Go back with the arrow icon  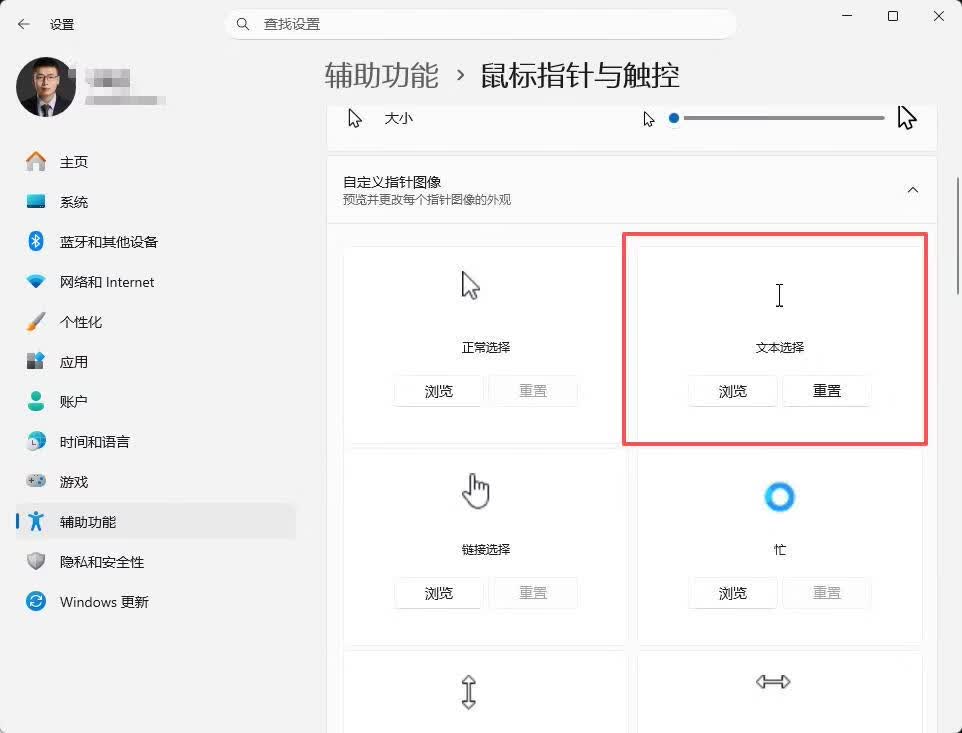tap(23, 25)
